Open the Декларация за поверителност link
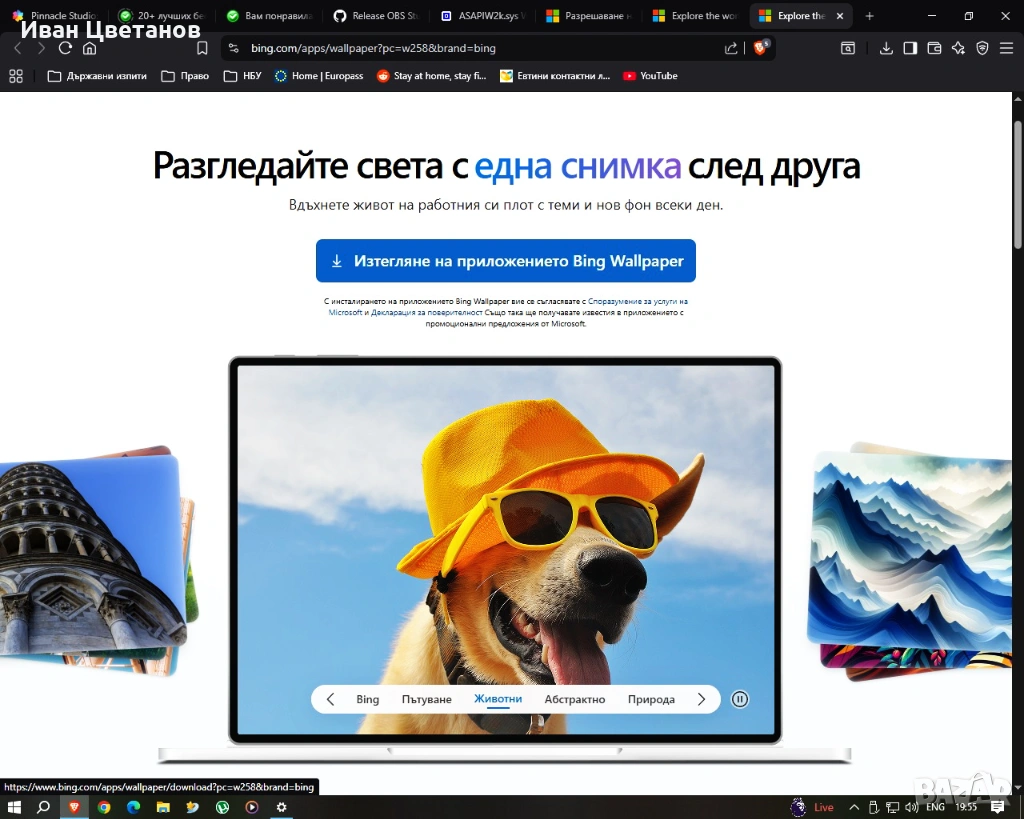The width and height of the screenshot is (1024, 819). tap(426, 313)
